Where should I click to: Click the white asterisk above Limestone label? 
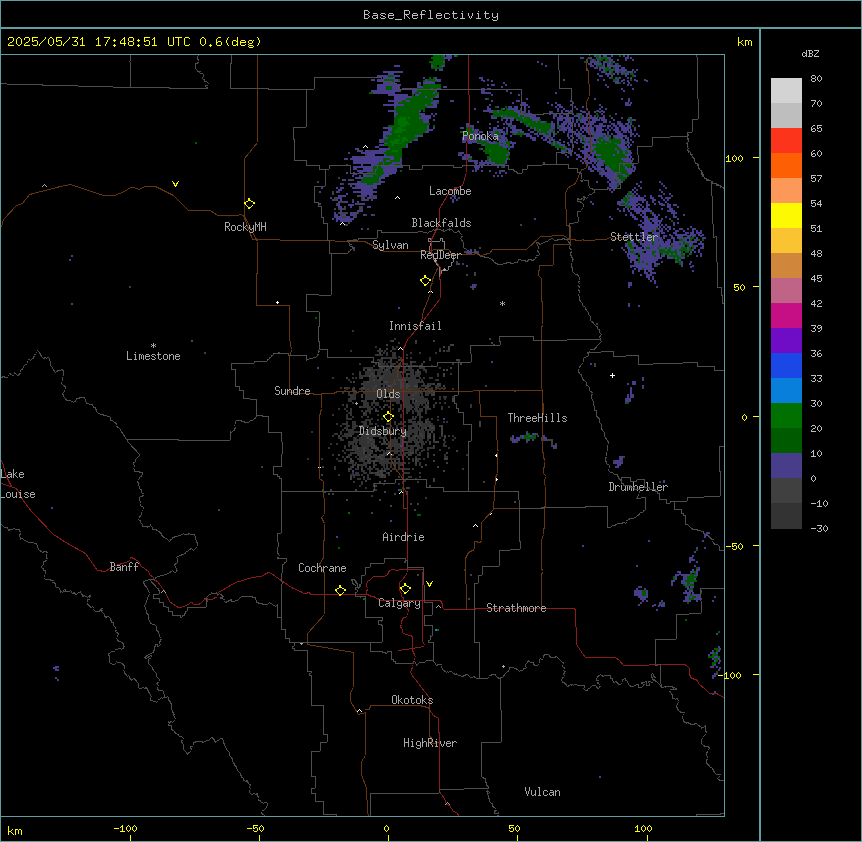click(153, 346)
